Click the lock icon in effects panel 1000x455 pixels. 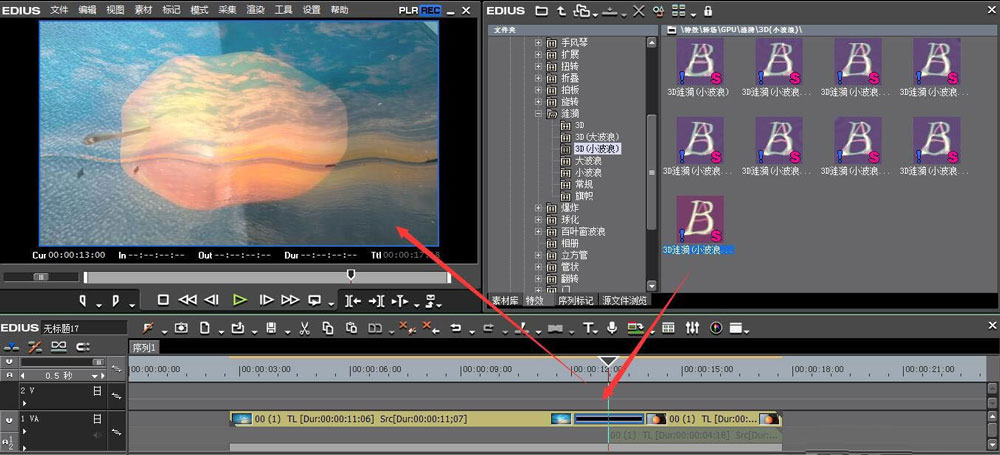click(708, 11)
